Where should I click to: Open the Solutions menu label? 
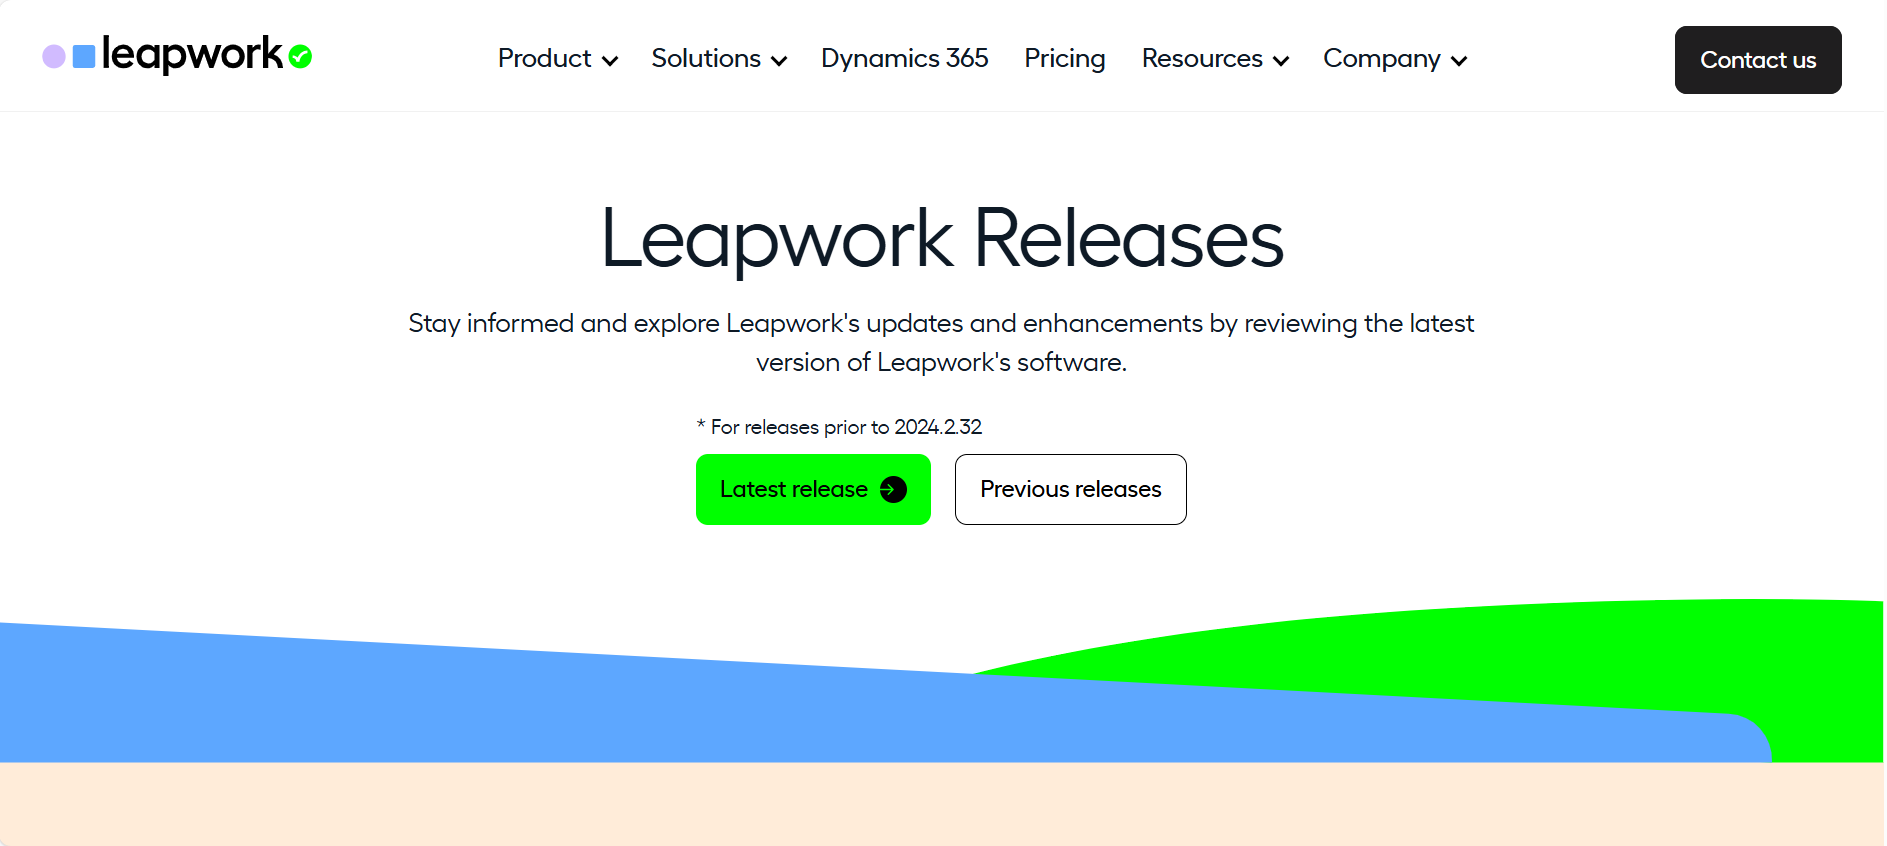pos(706,59)
